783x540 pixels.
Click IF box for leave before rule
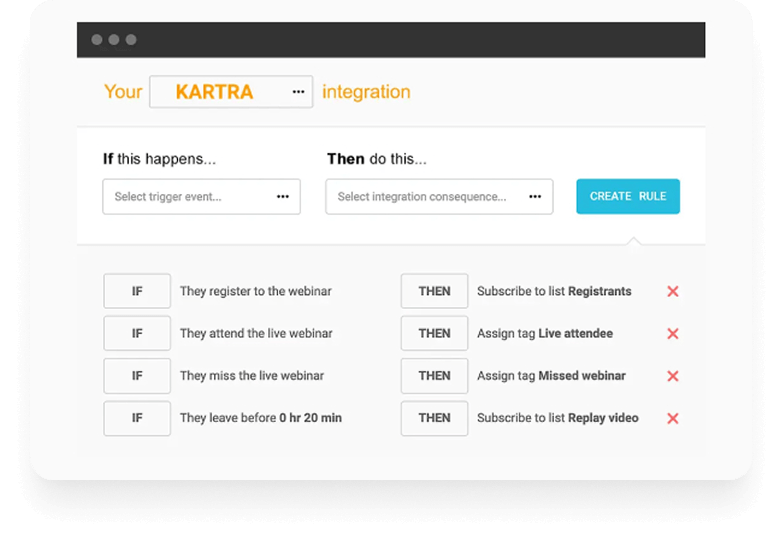pos(137,418)
